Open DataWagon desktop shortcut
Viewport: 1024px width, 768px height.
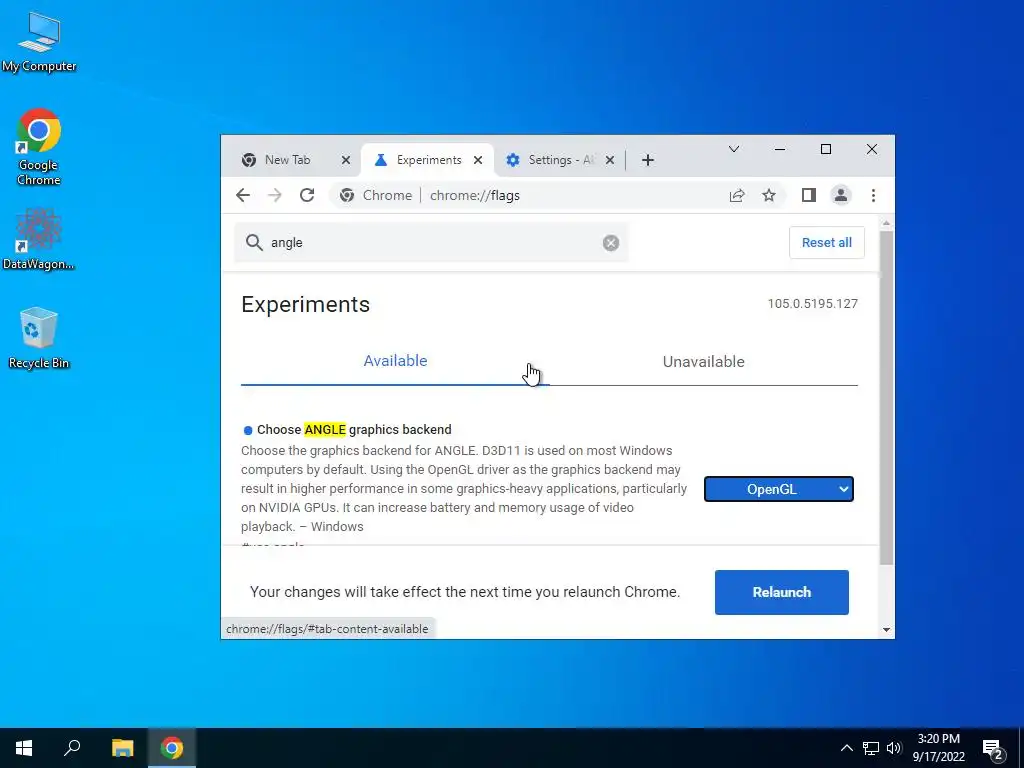[39, 239]
